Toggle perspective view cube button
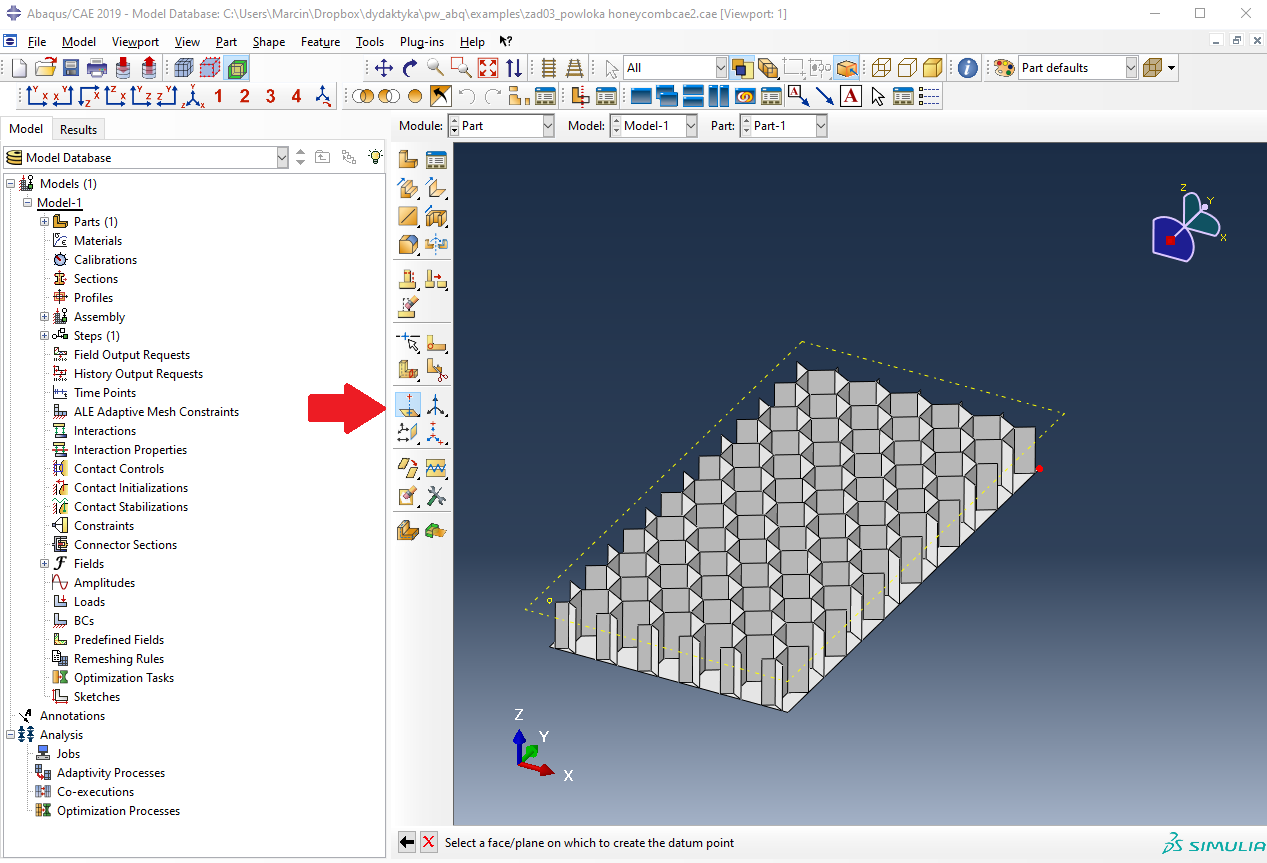The width and height of the screenshot is (1267, 863). (x=1152, y=68)
